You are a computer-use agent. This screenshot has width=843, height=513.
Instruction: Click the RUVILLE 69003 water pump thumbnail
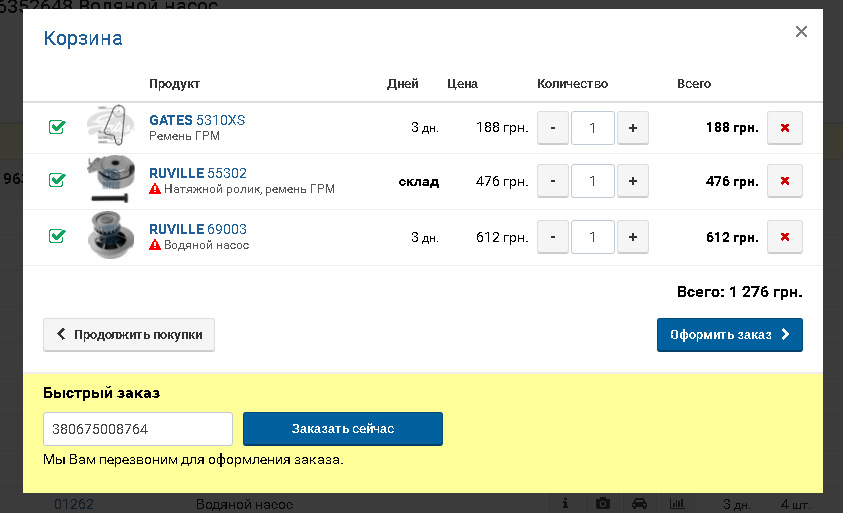point(111,236)
